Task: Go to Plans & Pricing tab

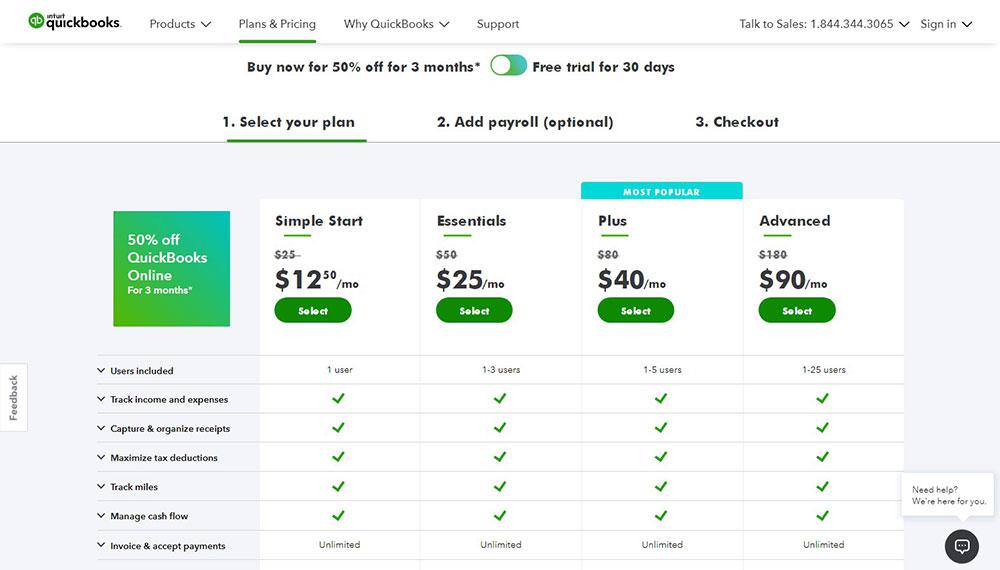Action: point(277,24)
